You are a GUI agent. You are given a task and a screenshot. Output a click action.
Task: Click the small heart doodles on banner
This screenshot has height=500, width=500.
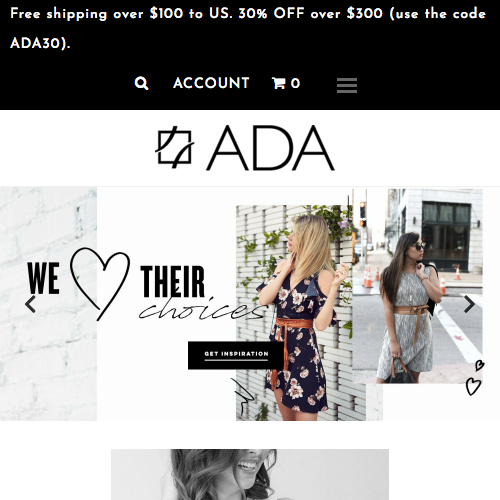[474, 378]
